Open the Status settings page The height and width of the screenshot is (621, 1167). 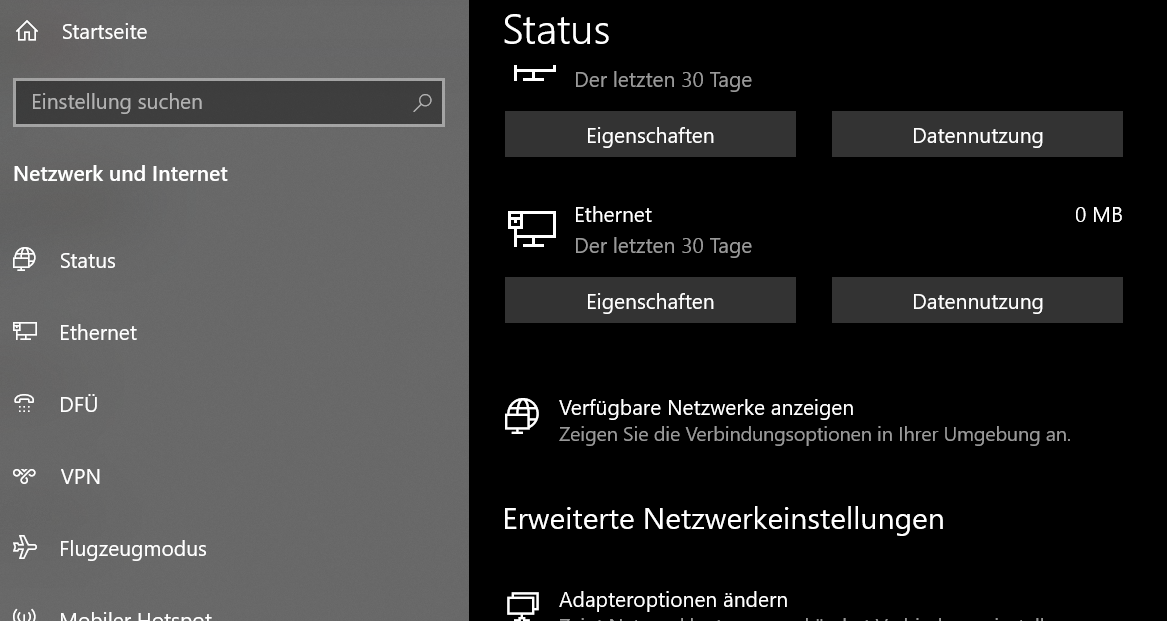click(88, 261)
